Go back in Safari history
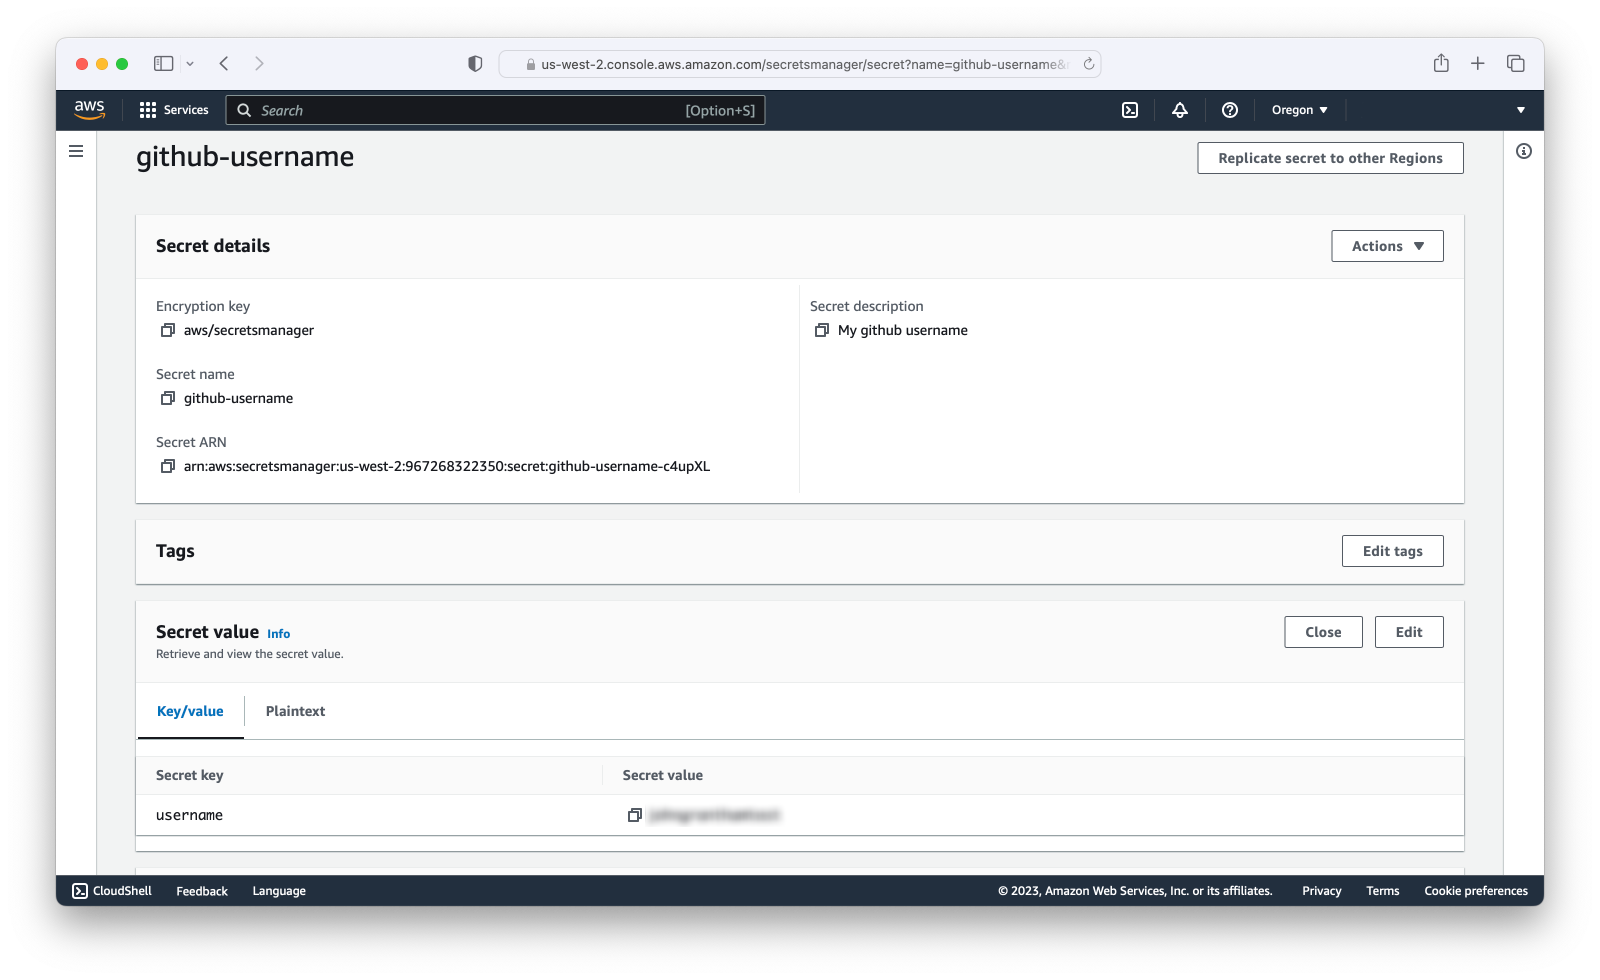The height and width of the screenshot is (980, 1600). tap(224, 63)
